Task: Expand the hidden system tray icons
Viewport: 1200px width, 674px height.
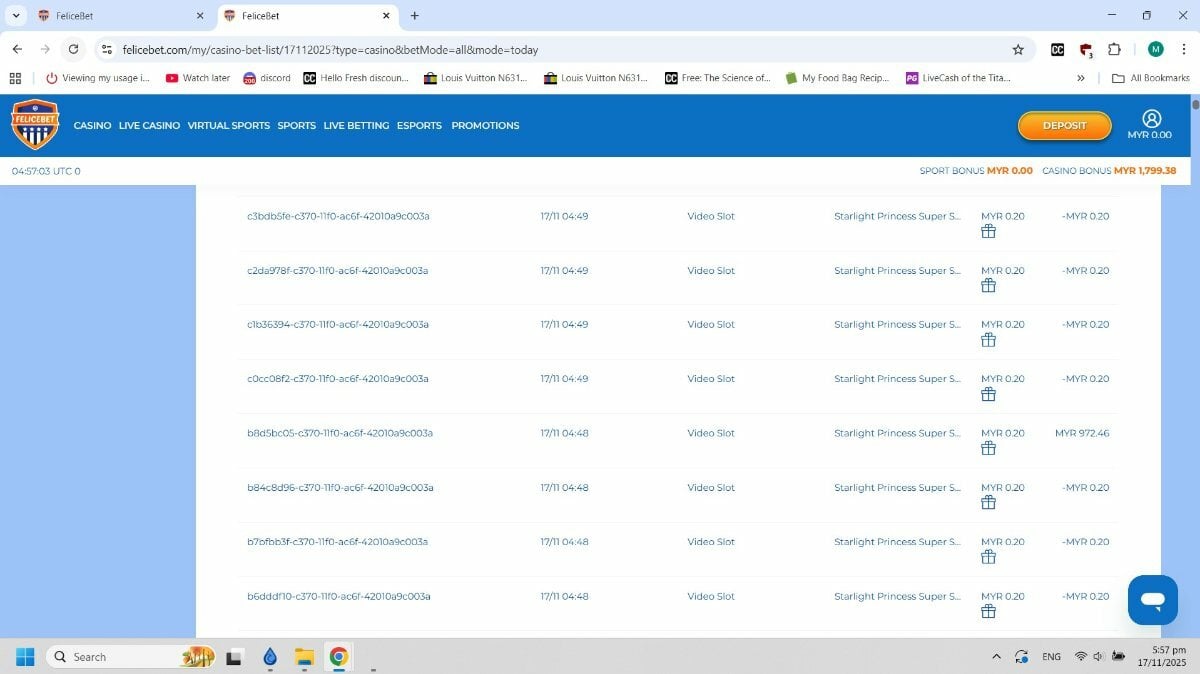Action: [x=996, y=656]
